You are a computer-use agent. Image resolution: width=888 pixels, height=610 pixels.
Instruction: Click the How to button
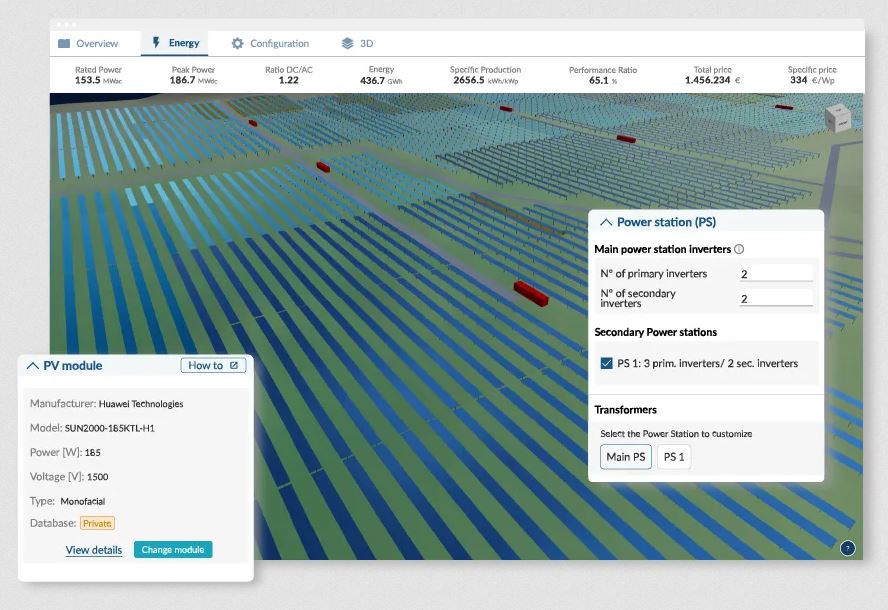[x=213, y=365]
